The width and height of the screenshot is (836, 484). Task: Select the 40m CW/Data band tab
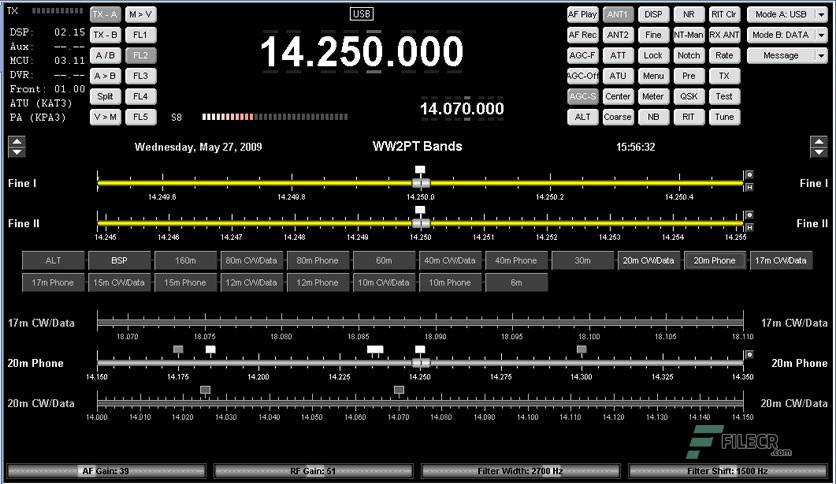coord(450,261)
